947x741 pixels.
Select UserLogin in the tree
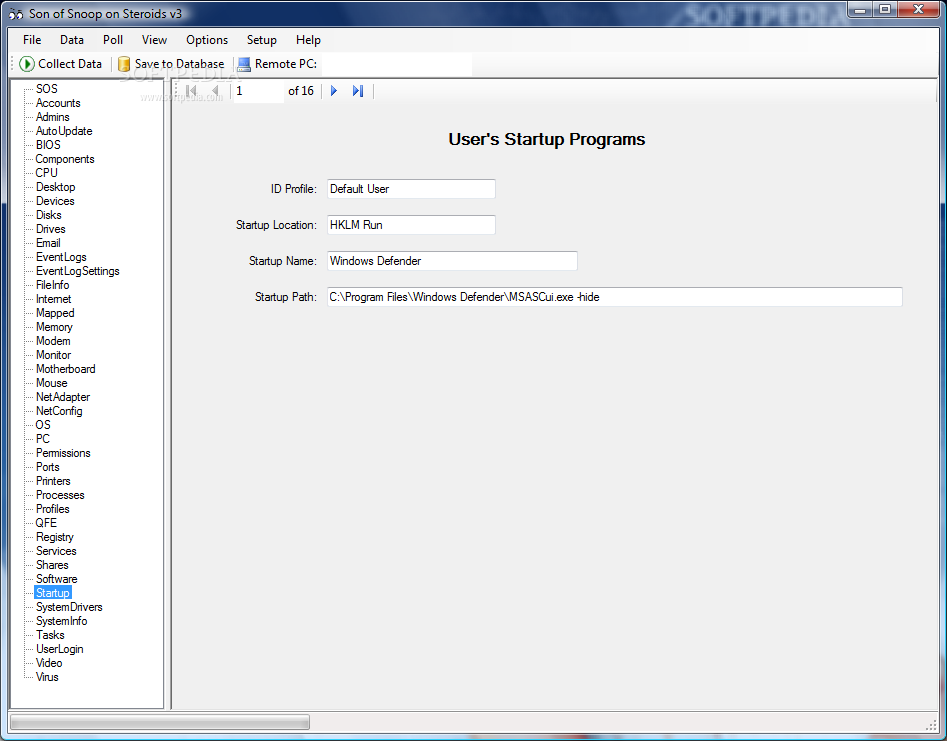pos(60,649)
